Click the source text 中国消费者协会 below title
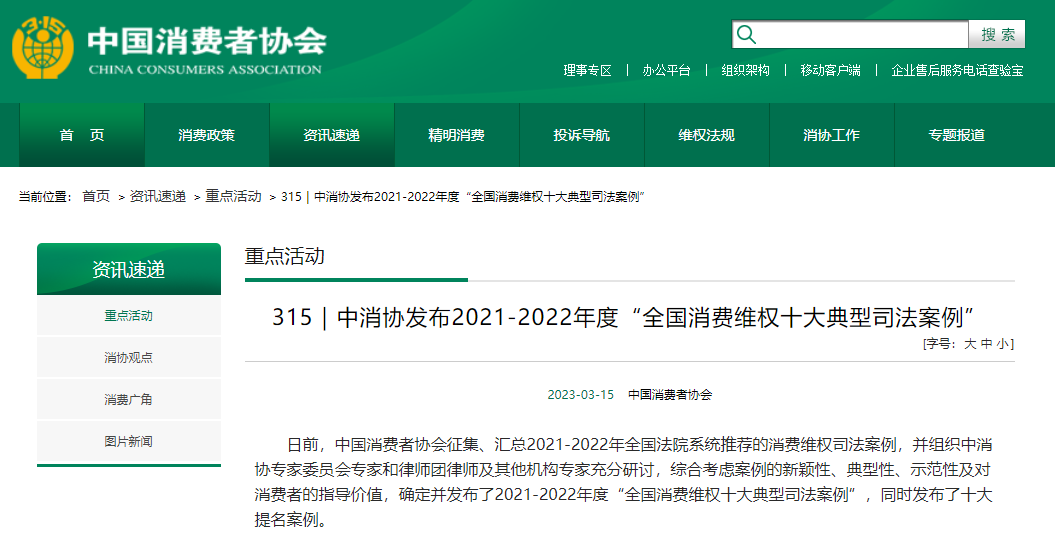 670,395
